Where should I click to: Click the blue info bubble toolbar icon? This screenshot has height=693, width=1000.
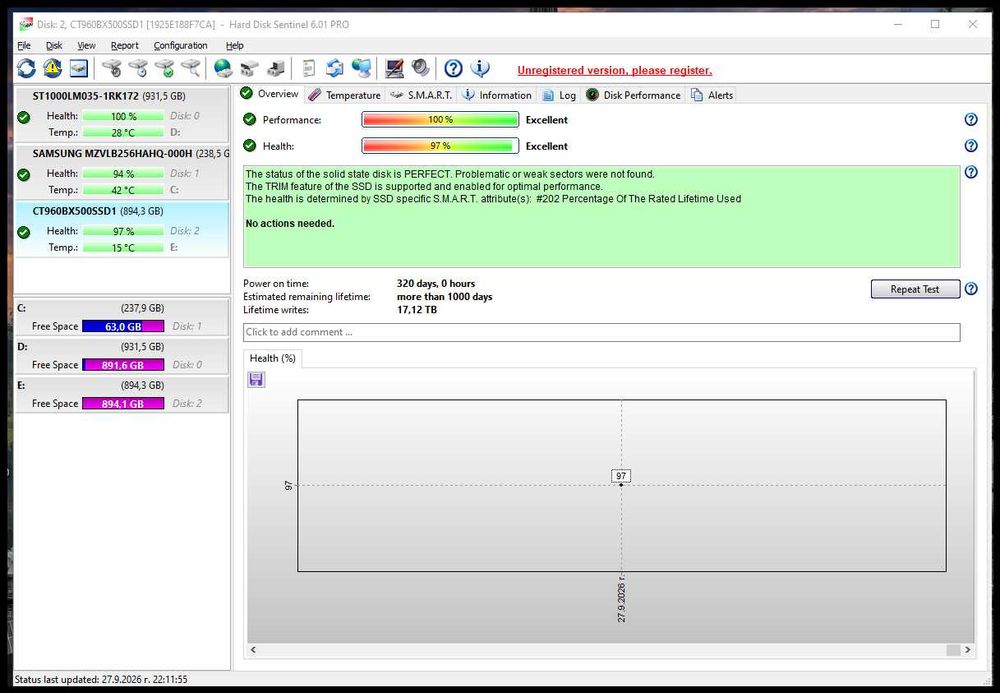[480, 68]
